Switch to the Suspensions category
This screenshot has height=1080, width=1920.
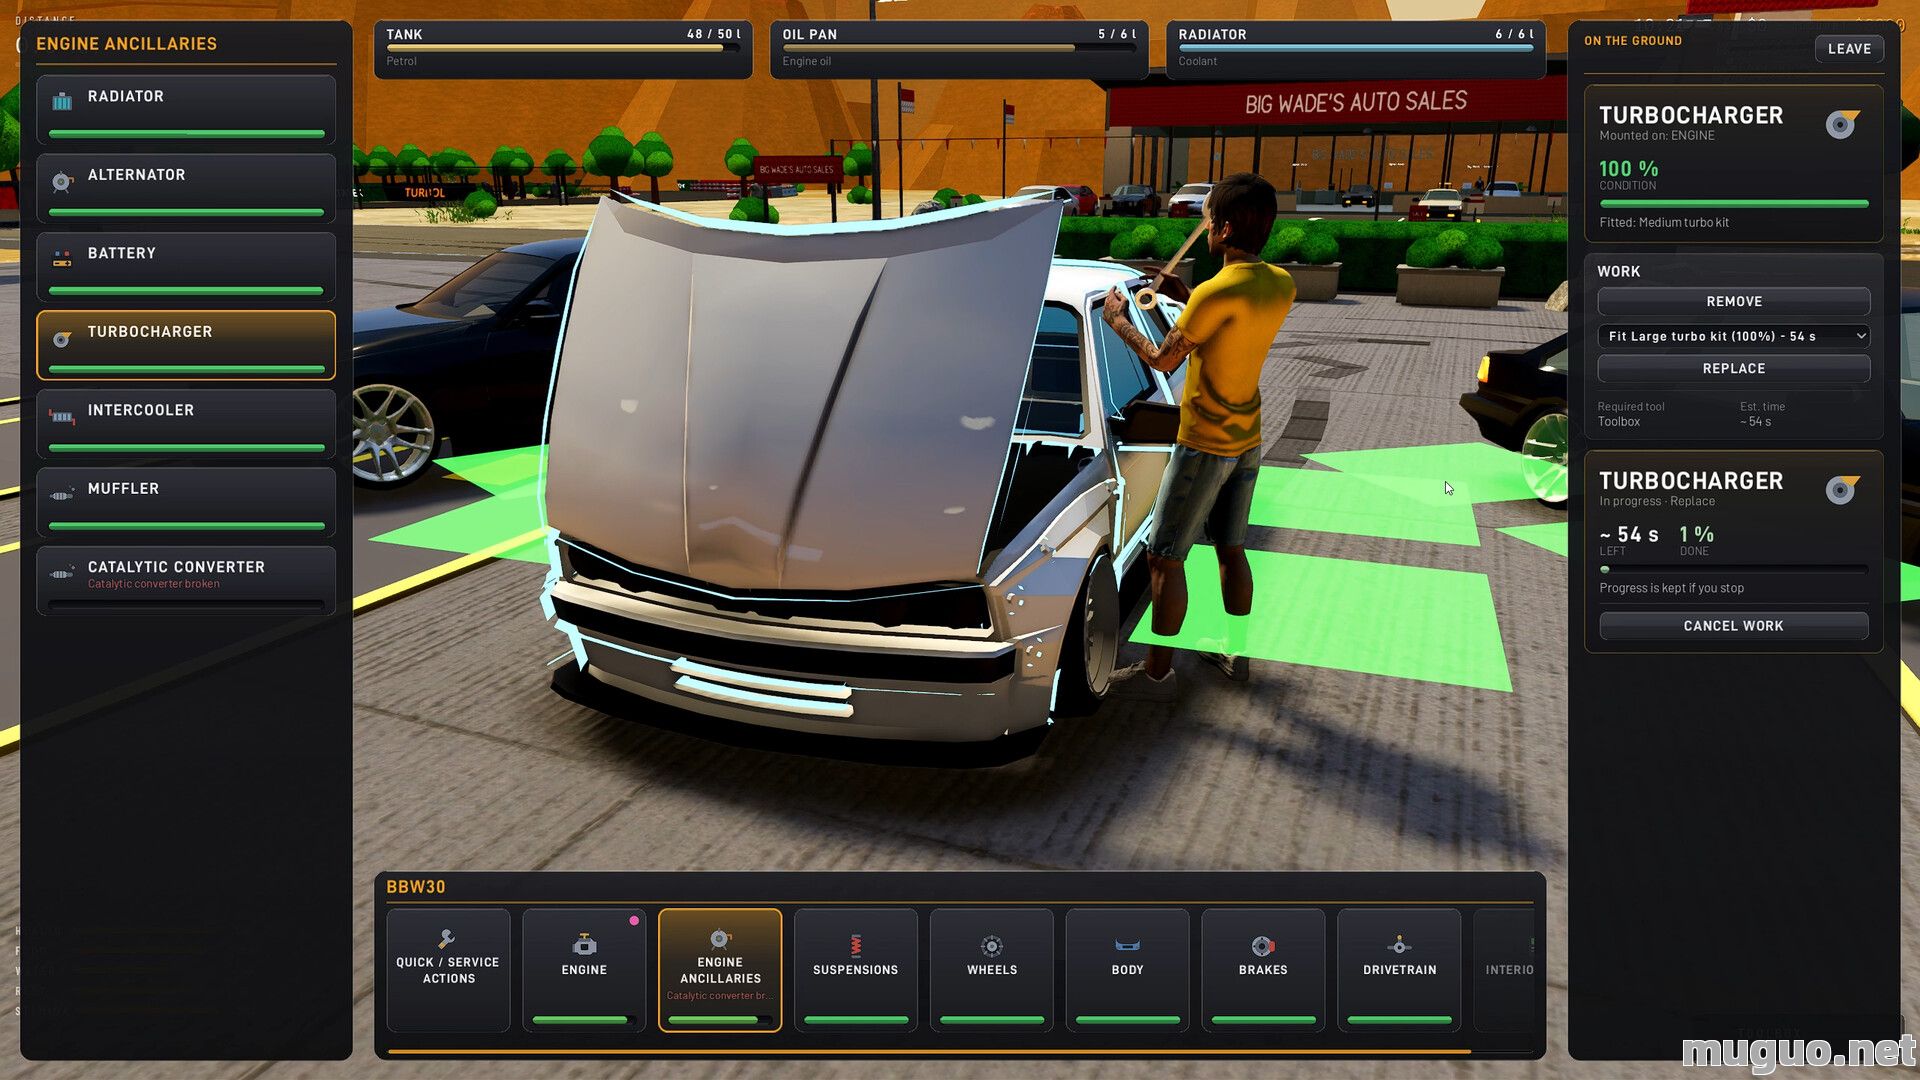point(855,970)
